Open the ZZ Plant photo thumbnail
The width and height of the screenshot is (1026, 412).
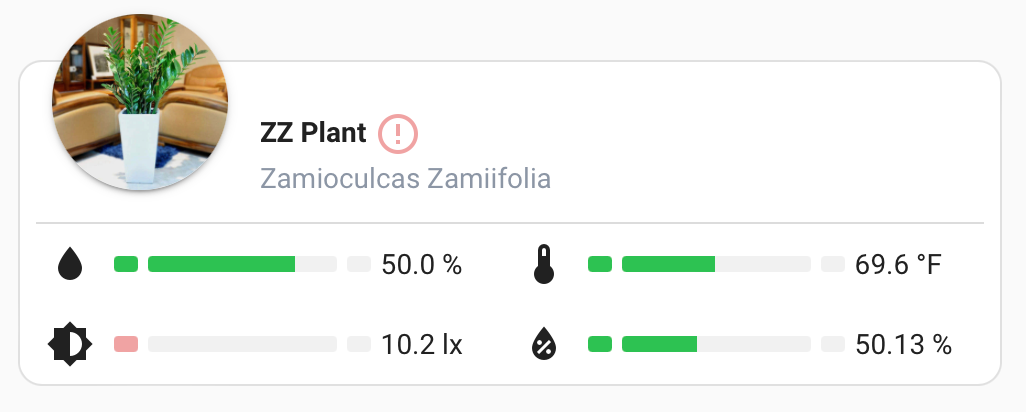(x=140, y=103)
